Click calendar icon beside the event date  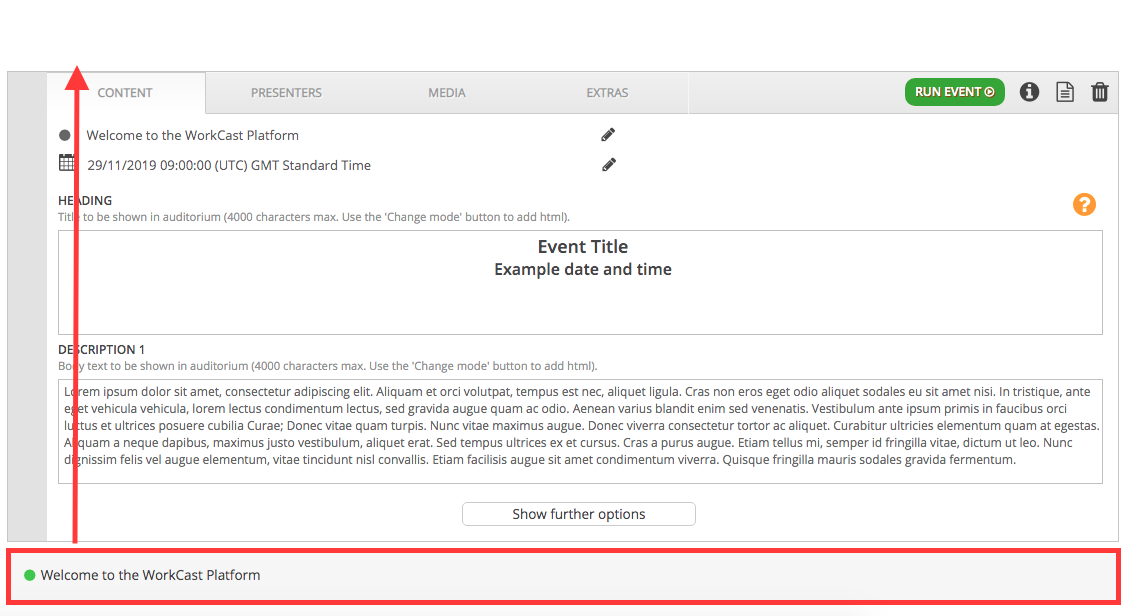(x=67, y=163)
